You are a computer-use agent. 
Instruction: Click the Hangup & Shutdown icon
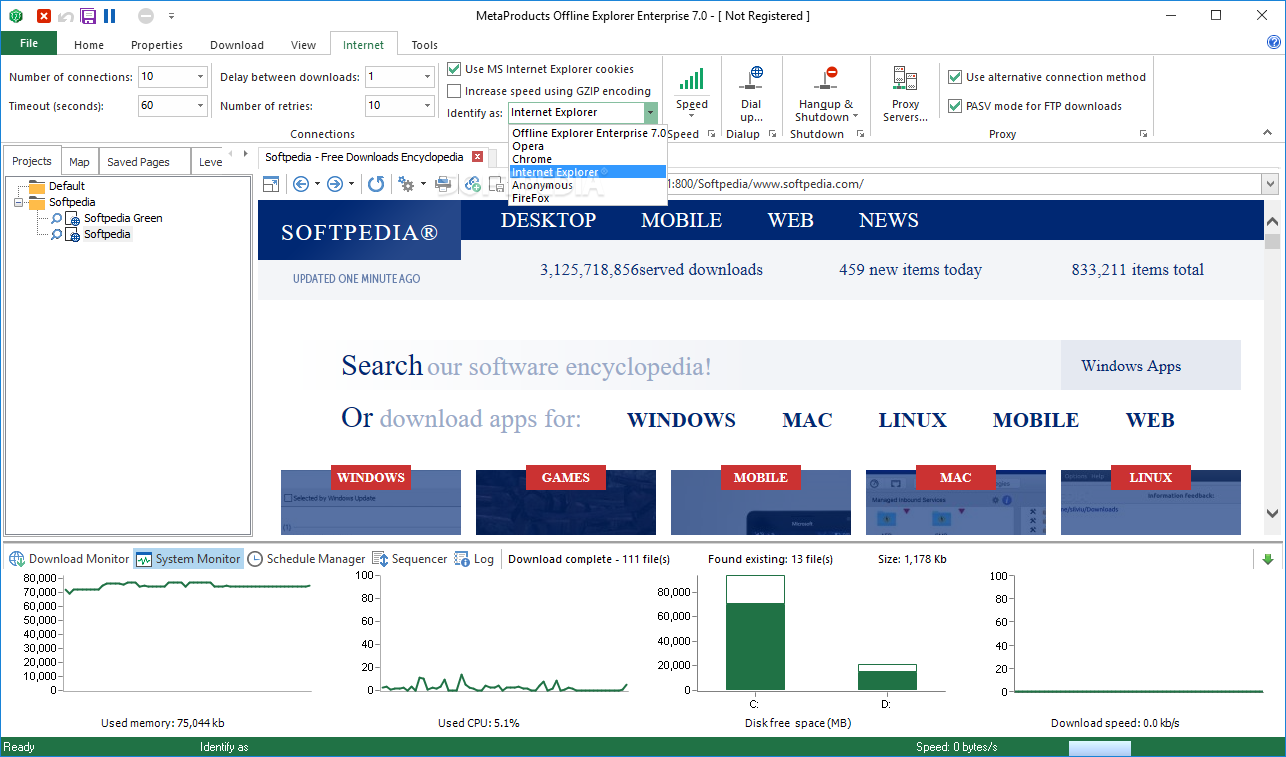(826, 80)
